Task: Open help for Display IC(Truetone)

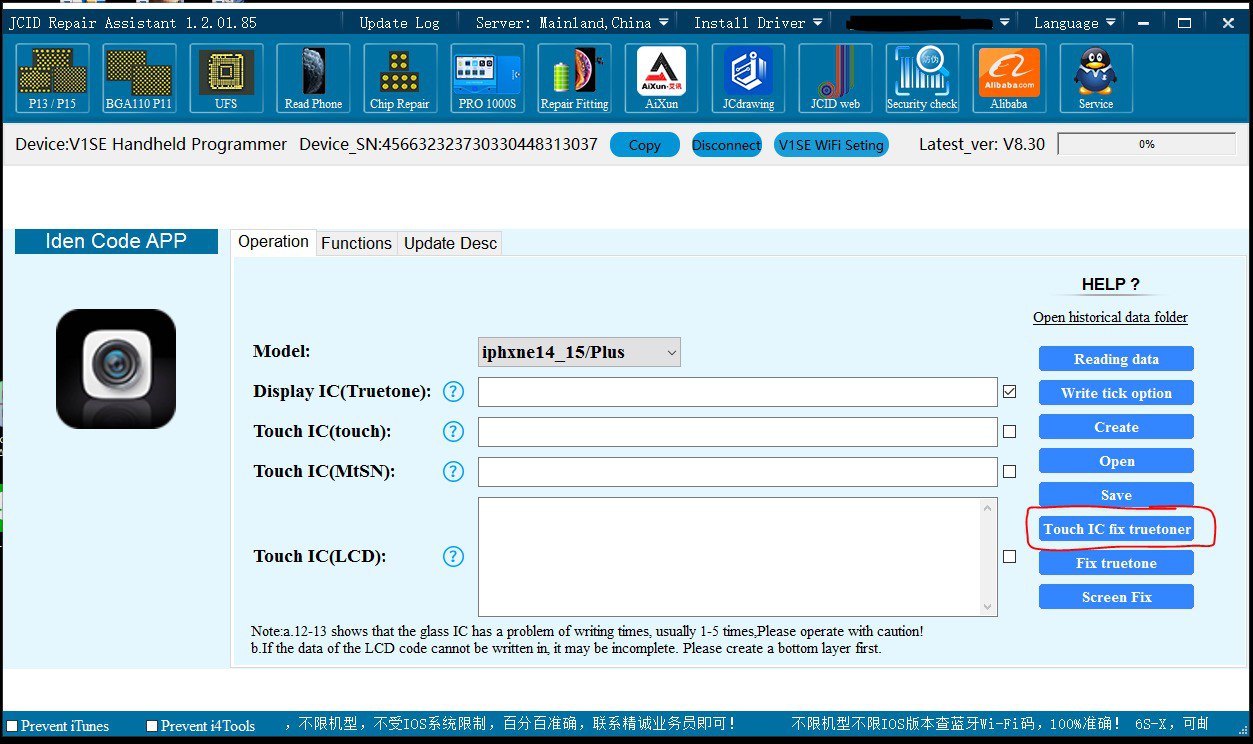Action: coord(453,392)
